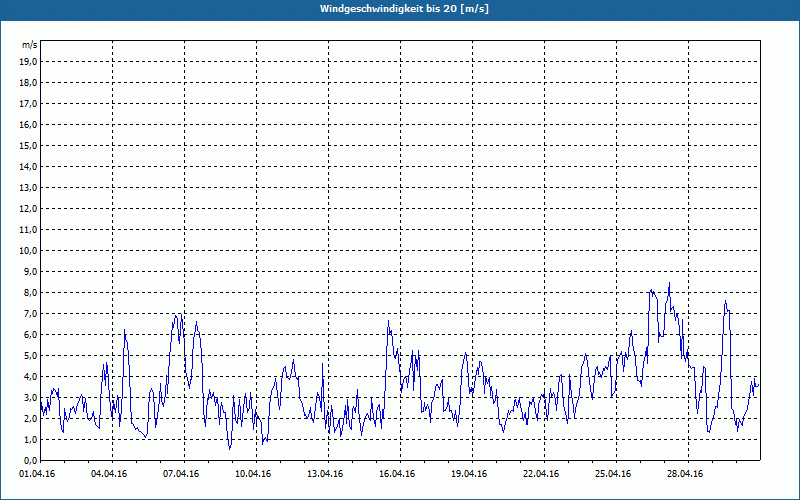Click the 'm/s' unit label

(29, 45)
